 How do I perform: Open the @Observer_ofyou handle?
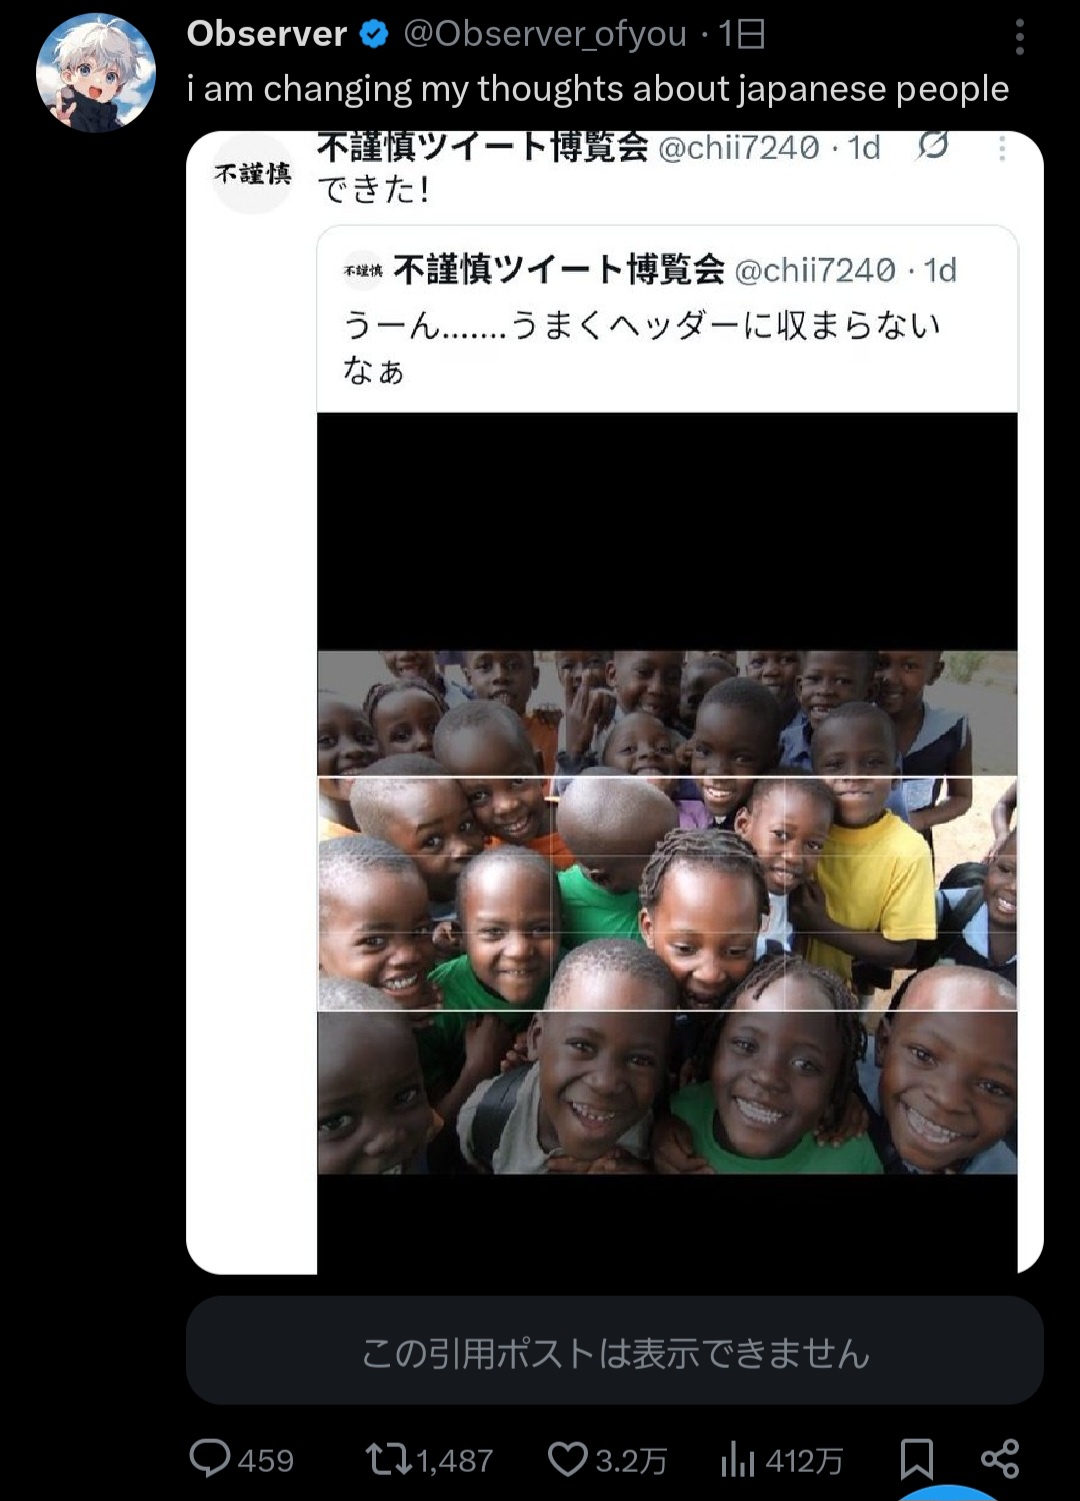545,34
